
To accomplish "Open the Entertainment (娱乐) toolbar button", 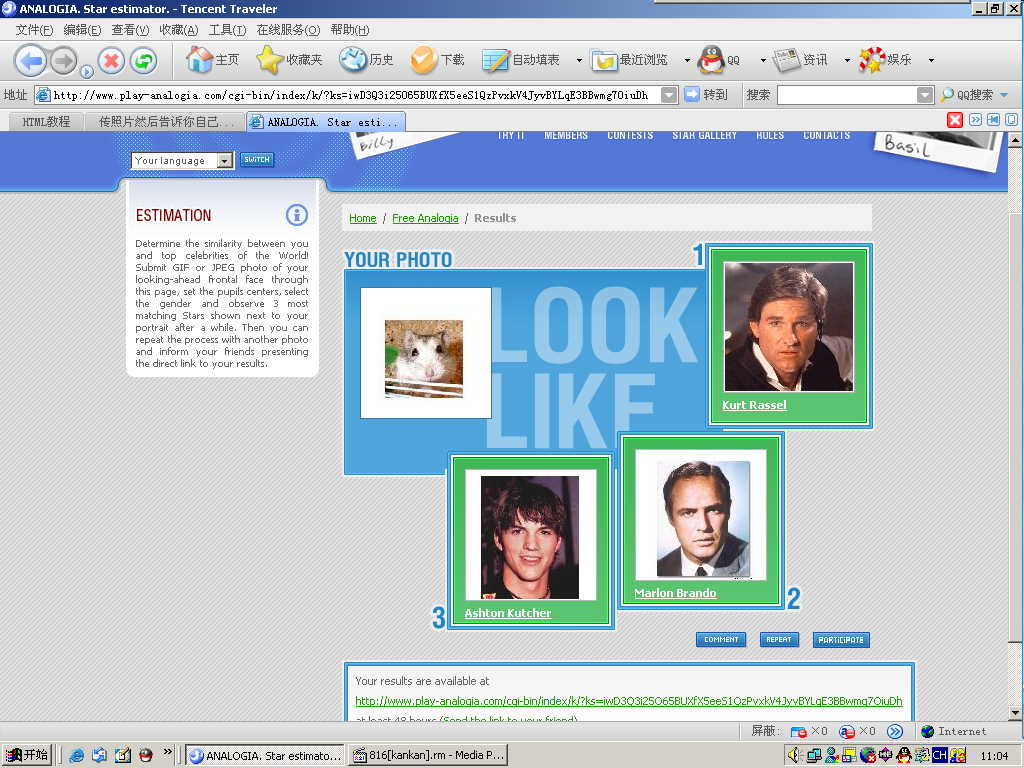I will tap(885, 60).
